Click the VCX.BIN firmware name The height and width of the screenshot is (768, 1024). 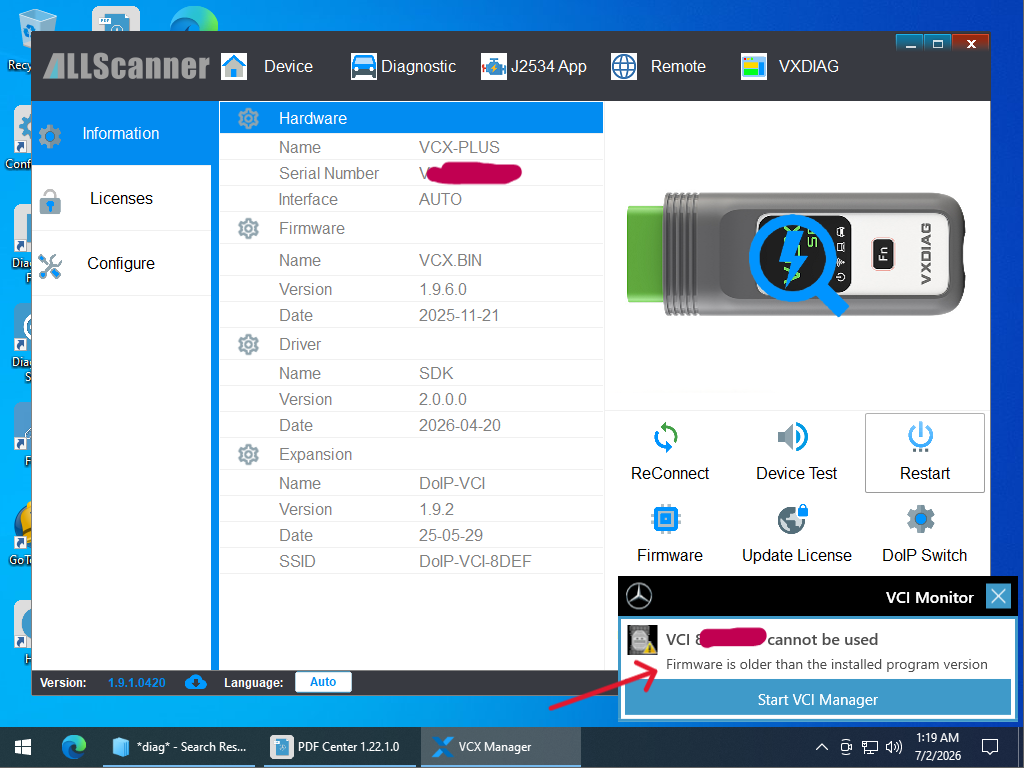(450, 260)
